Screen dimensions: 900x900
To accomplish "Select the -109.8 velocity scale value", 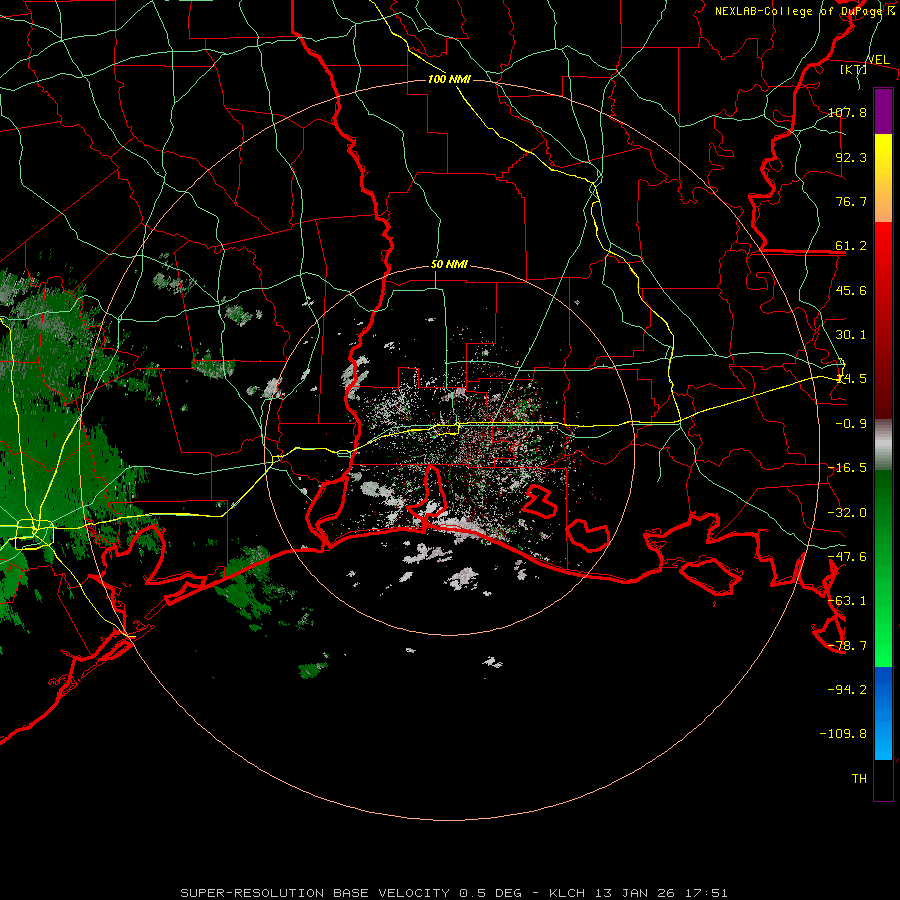I will 843,734.
